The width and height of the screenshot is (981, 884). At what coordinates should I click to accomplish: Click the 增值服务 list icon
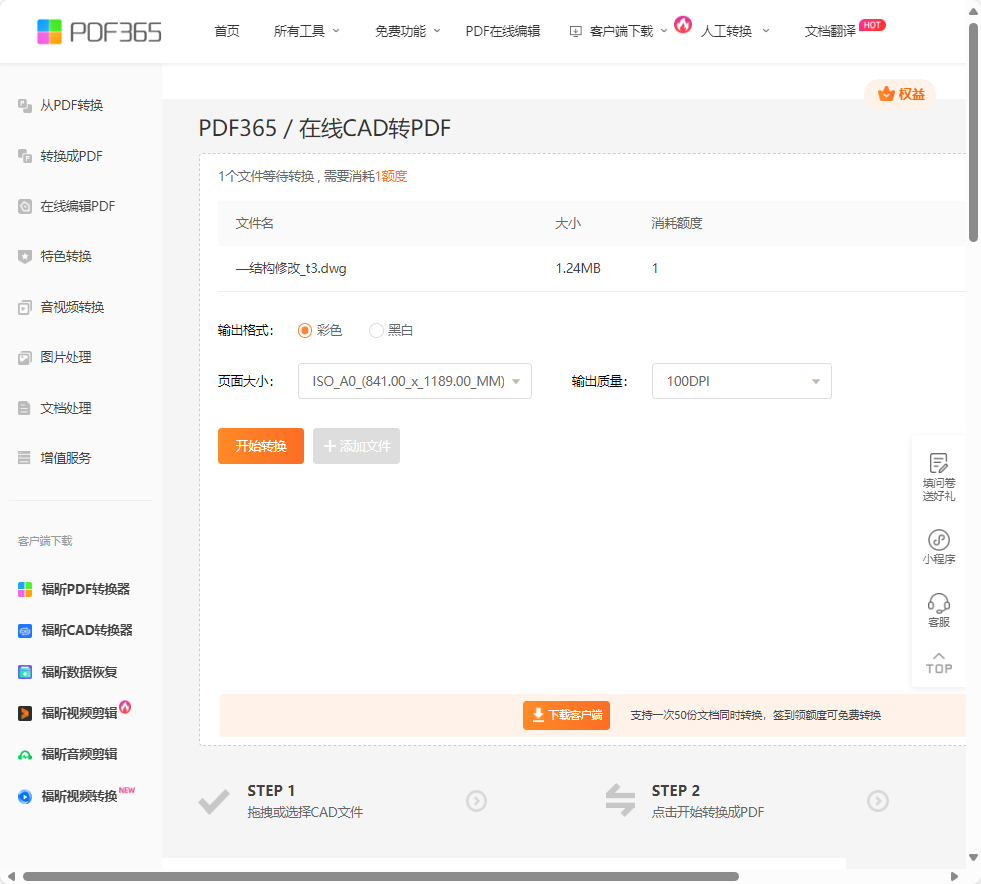pyautogui.click(x=24, y=458)
